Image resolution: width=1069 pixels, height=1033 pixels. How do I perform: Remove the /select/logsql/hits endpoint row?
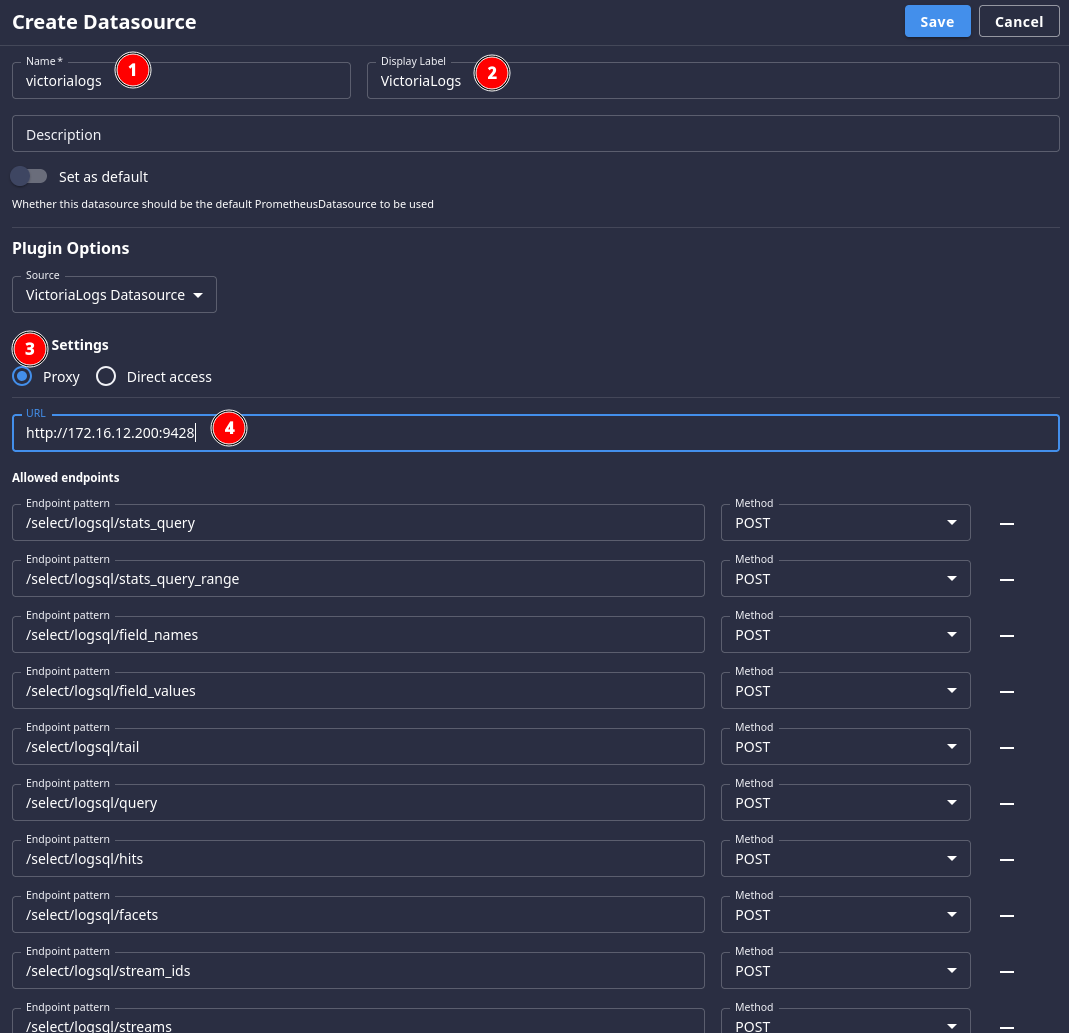tap(1006, 858)
